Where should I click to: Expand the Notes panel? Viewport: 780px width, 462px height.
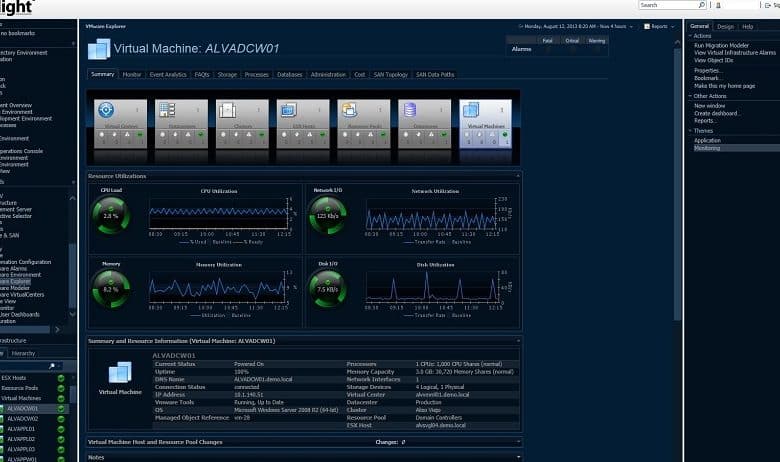(518, 457)
